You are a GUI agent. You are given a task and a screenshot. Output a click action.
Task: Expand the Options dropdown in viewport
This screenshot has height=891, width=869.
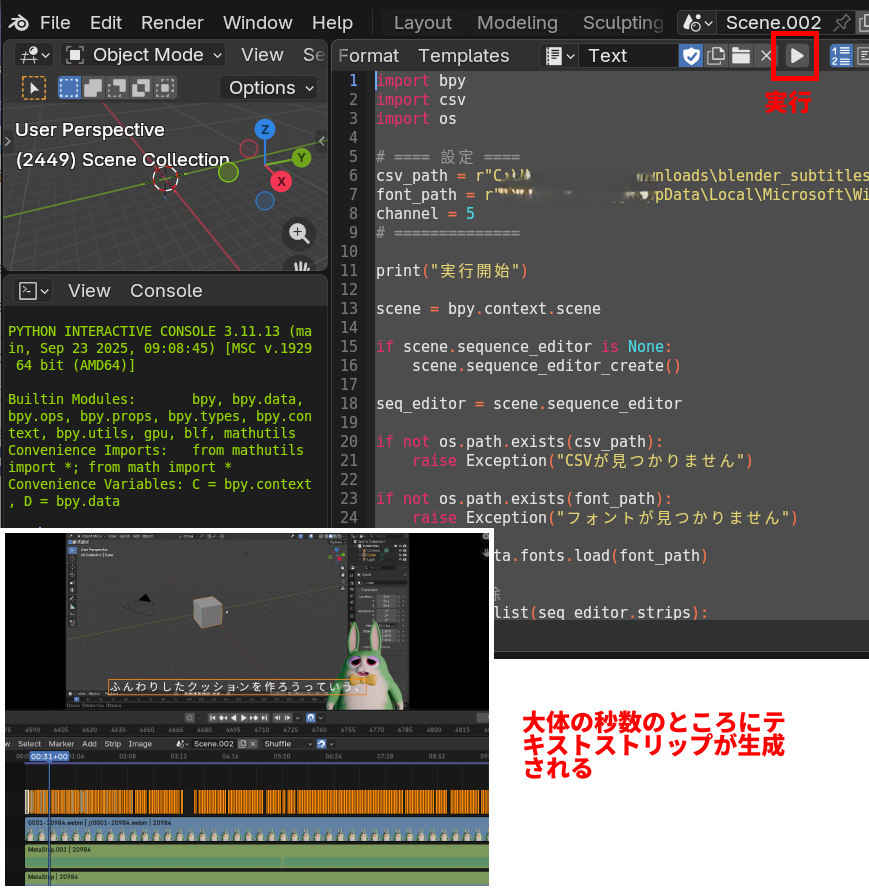(268, 88)
